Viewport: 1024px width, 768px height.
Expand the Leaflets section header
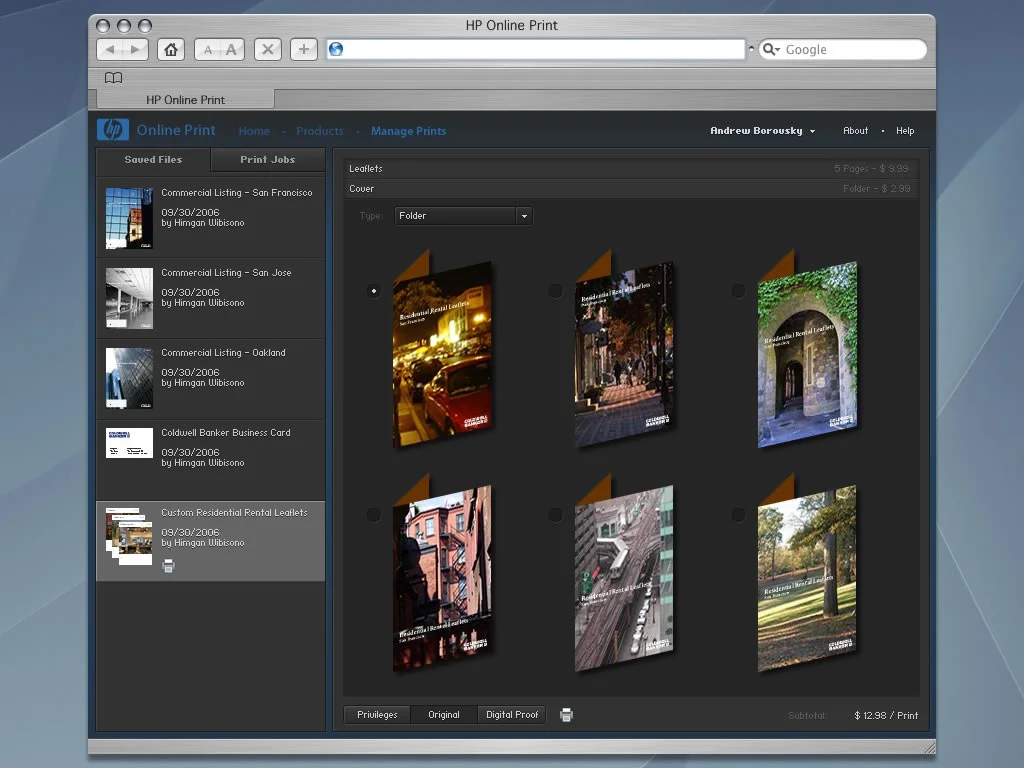tap(630, 169)
